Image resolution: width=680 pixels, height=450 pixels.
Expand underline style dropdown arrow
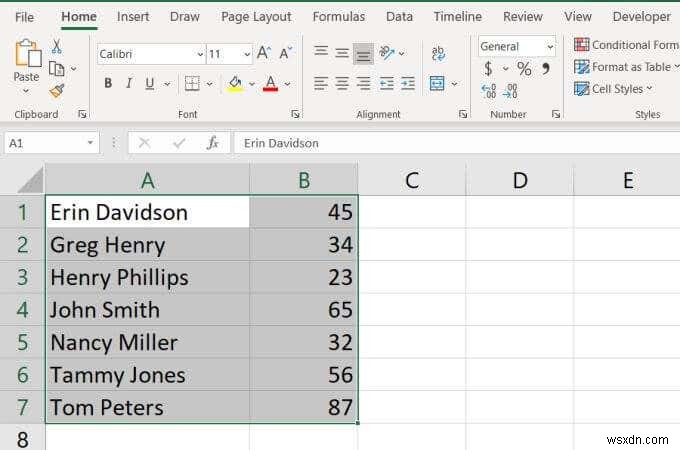point(167,83)
